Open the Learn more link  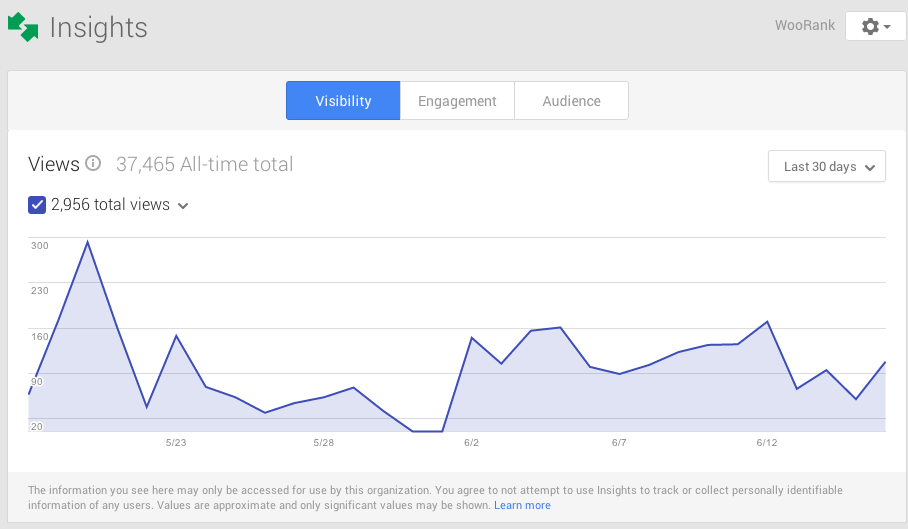(x=522, y=505)
